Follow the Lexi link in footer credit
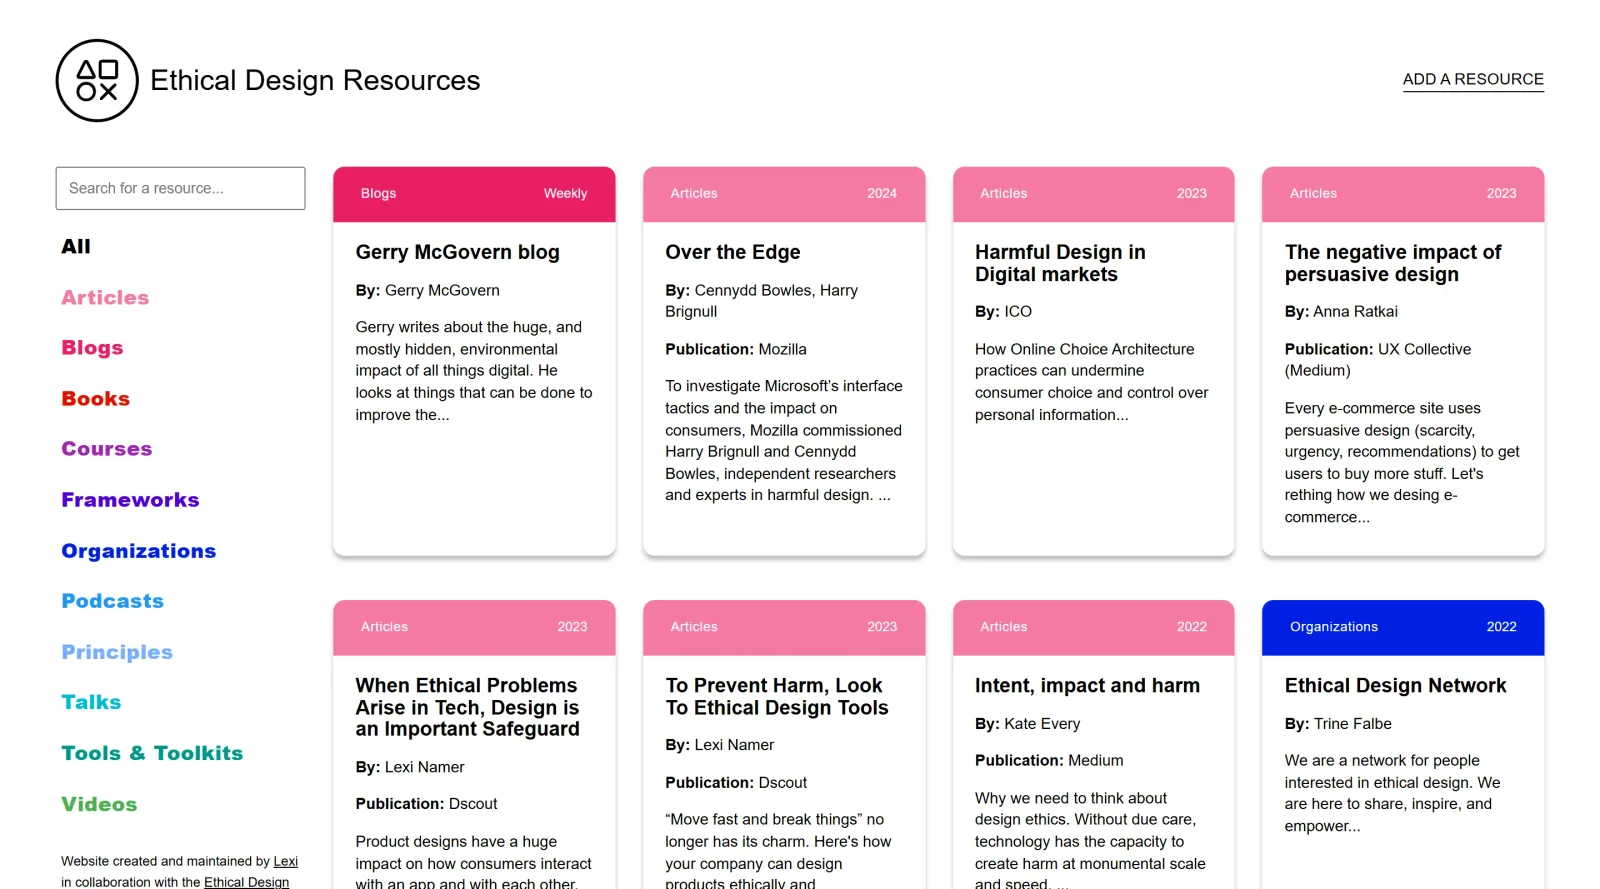Image resolution: width=1600 pixels, height=889 pixels. coord(286,861)
